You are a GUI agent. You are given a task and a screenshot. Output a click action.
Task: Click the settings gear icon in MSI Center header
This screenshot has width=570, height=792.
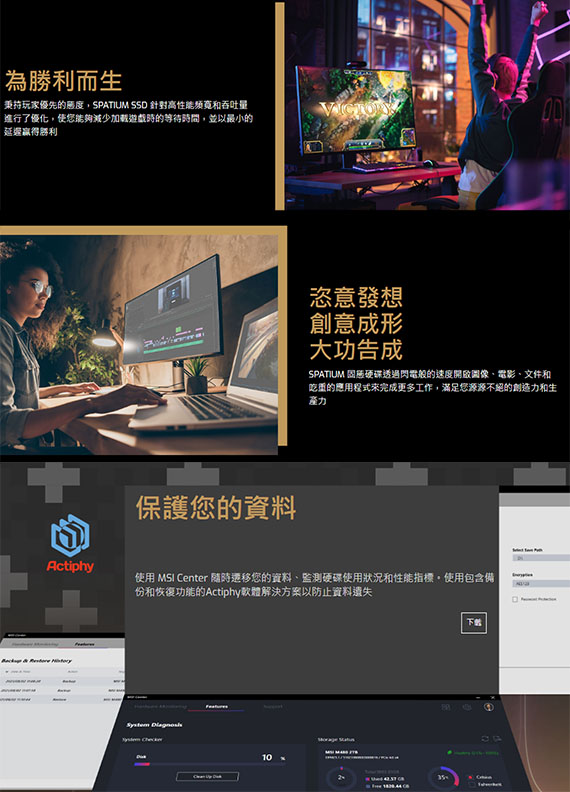pyautogui.click(x=467, y=707)
